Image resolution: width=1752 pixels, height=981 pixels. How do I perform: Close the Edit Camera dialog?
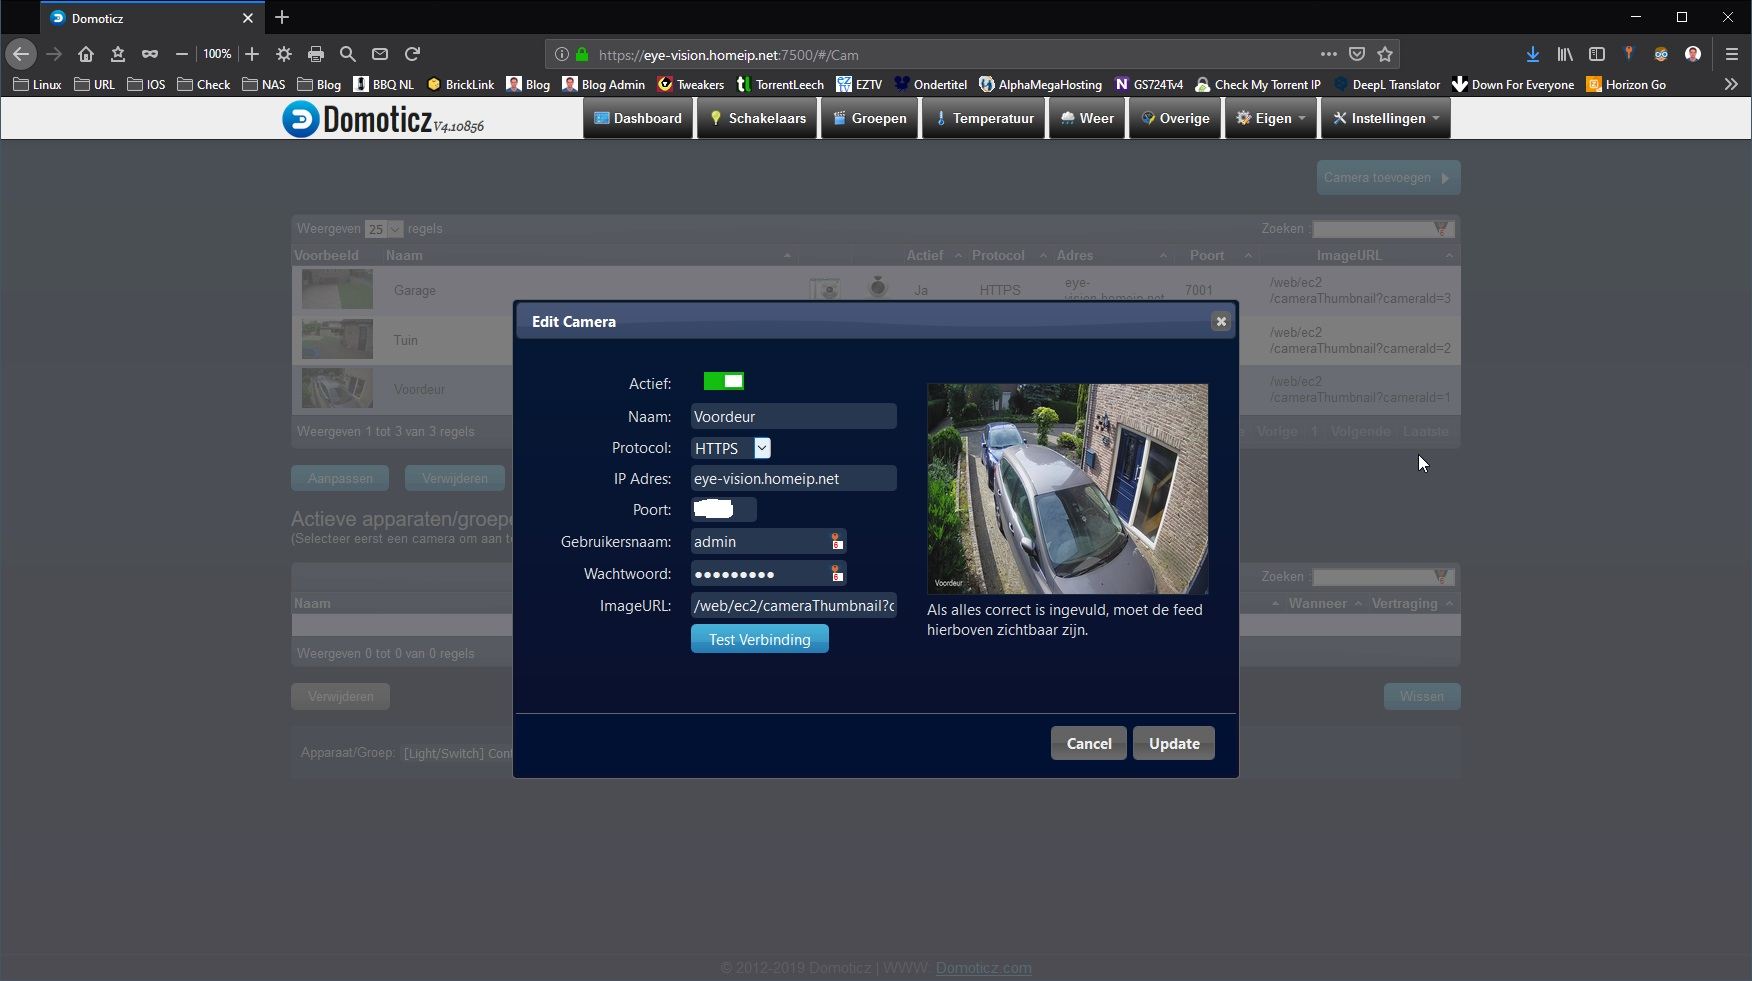pos(1220,321)
